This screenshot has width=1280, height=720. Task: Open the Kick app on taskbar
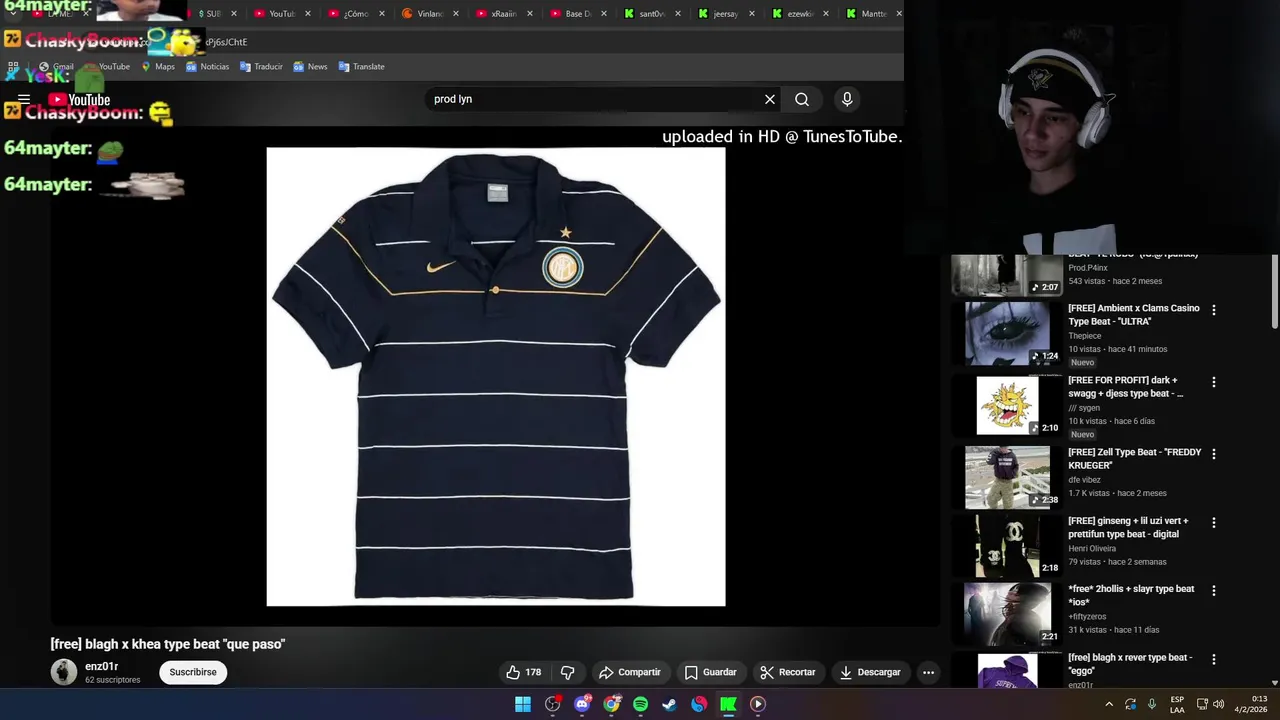(x=728, y=704)
